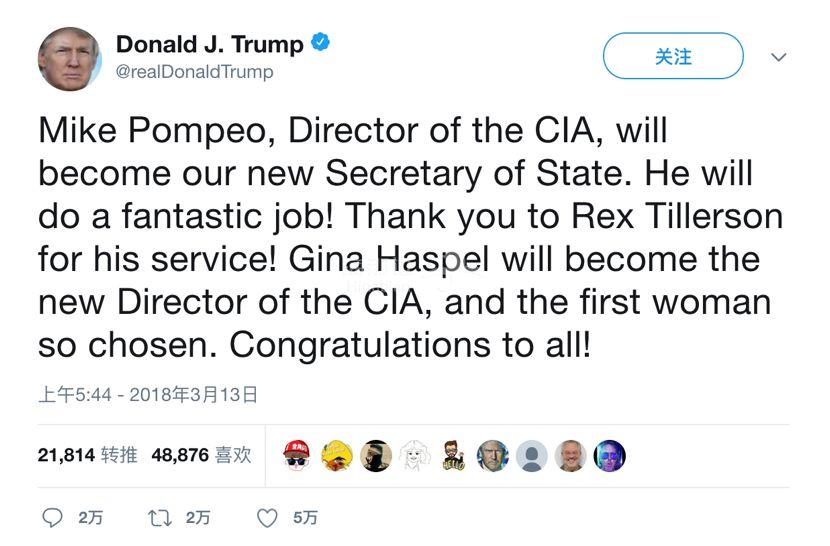Open the tweet timestamp 上午5:44 - 2018年3月13日
Image resolution: width=830 pixels, height=546 pixels.
(x=148, y=395)
